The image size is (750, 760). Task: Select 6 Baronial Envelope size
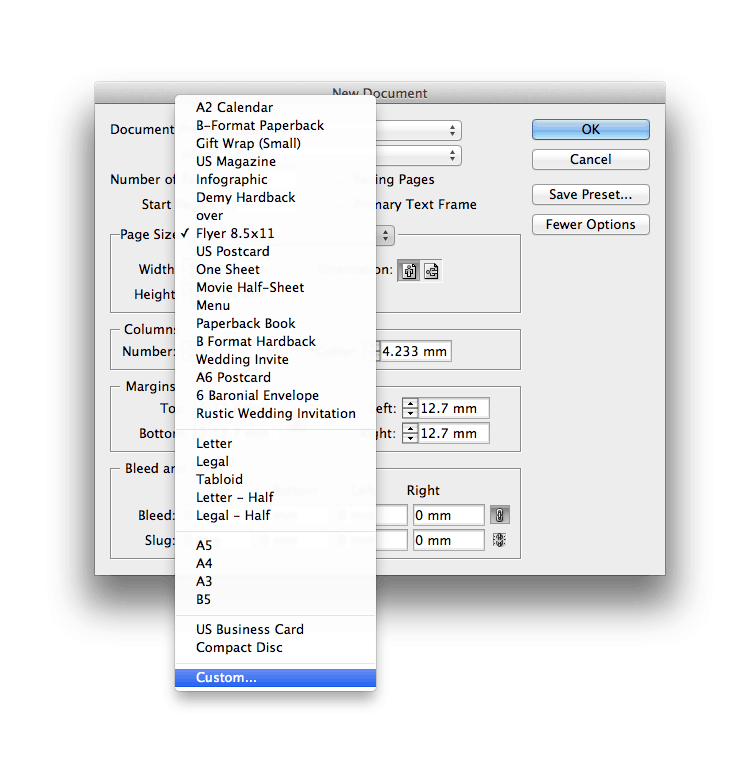[275, 396]
